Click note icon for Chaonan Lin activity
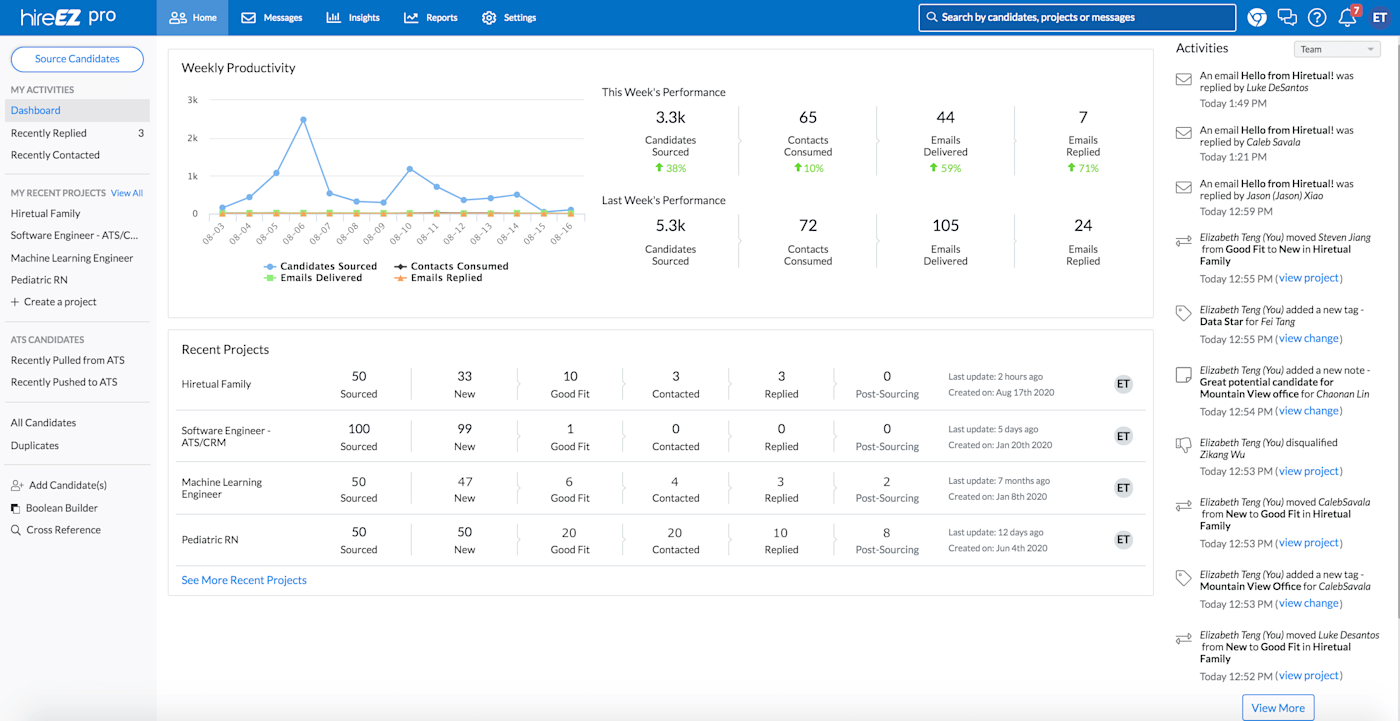Viewport: 1400px width, 721px height. [x=1184, y=374]
